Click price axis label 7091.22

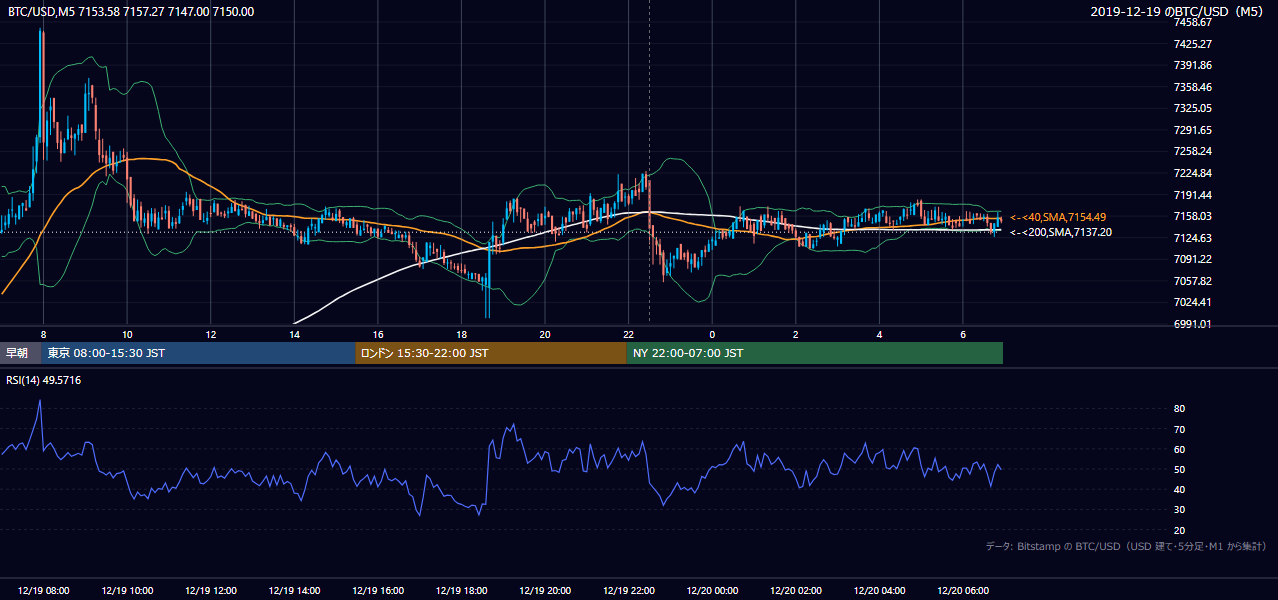point(1193,259)
